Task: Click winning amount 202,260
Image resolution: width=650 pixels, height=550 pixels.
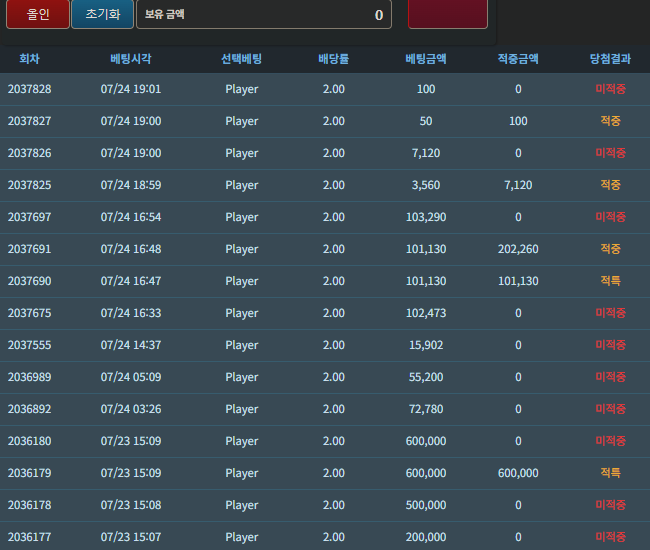Action: [518, 249]
